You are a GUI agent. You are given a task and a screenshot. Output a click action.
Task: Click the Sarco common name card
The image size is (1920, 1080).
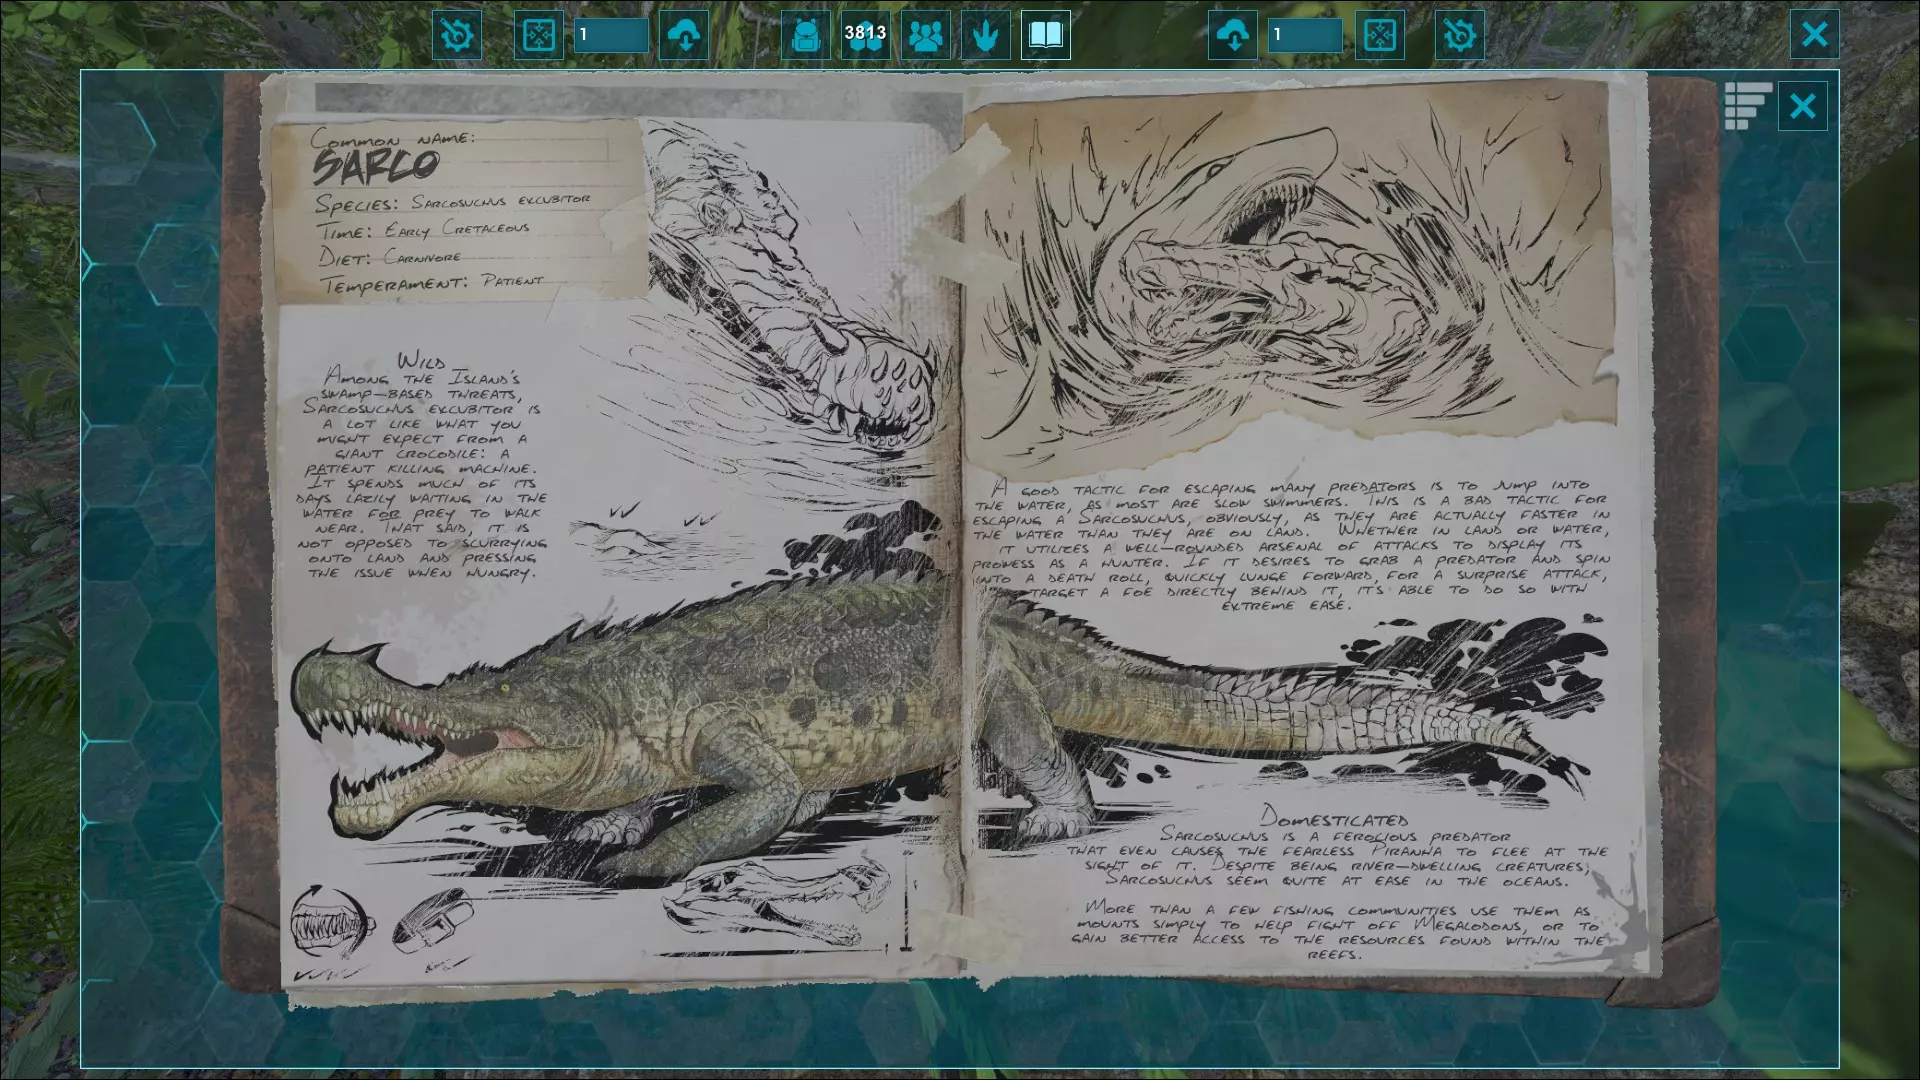click(x=458, y=210)
